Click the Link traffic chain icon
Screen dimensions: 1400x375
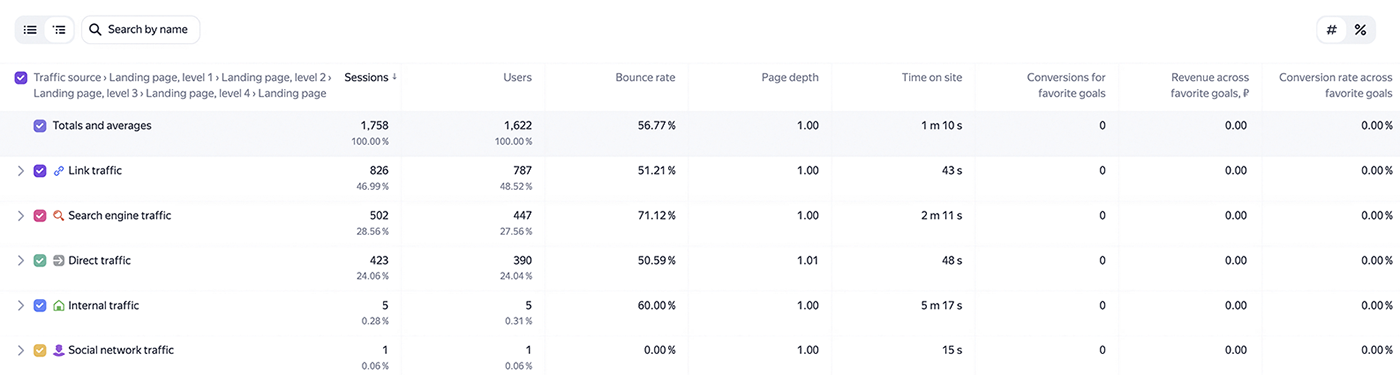(58, 171)
